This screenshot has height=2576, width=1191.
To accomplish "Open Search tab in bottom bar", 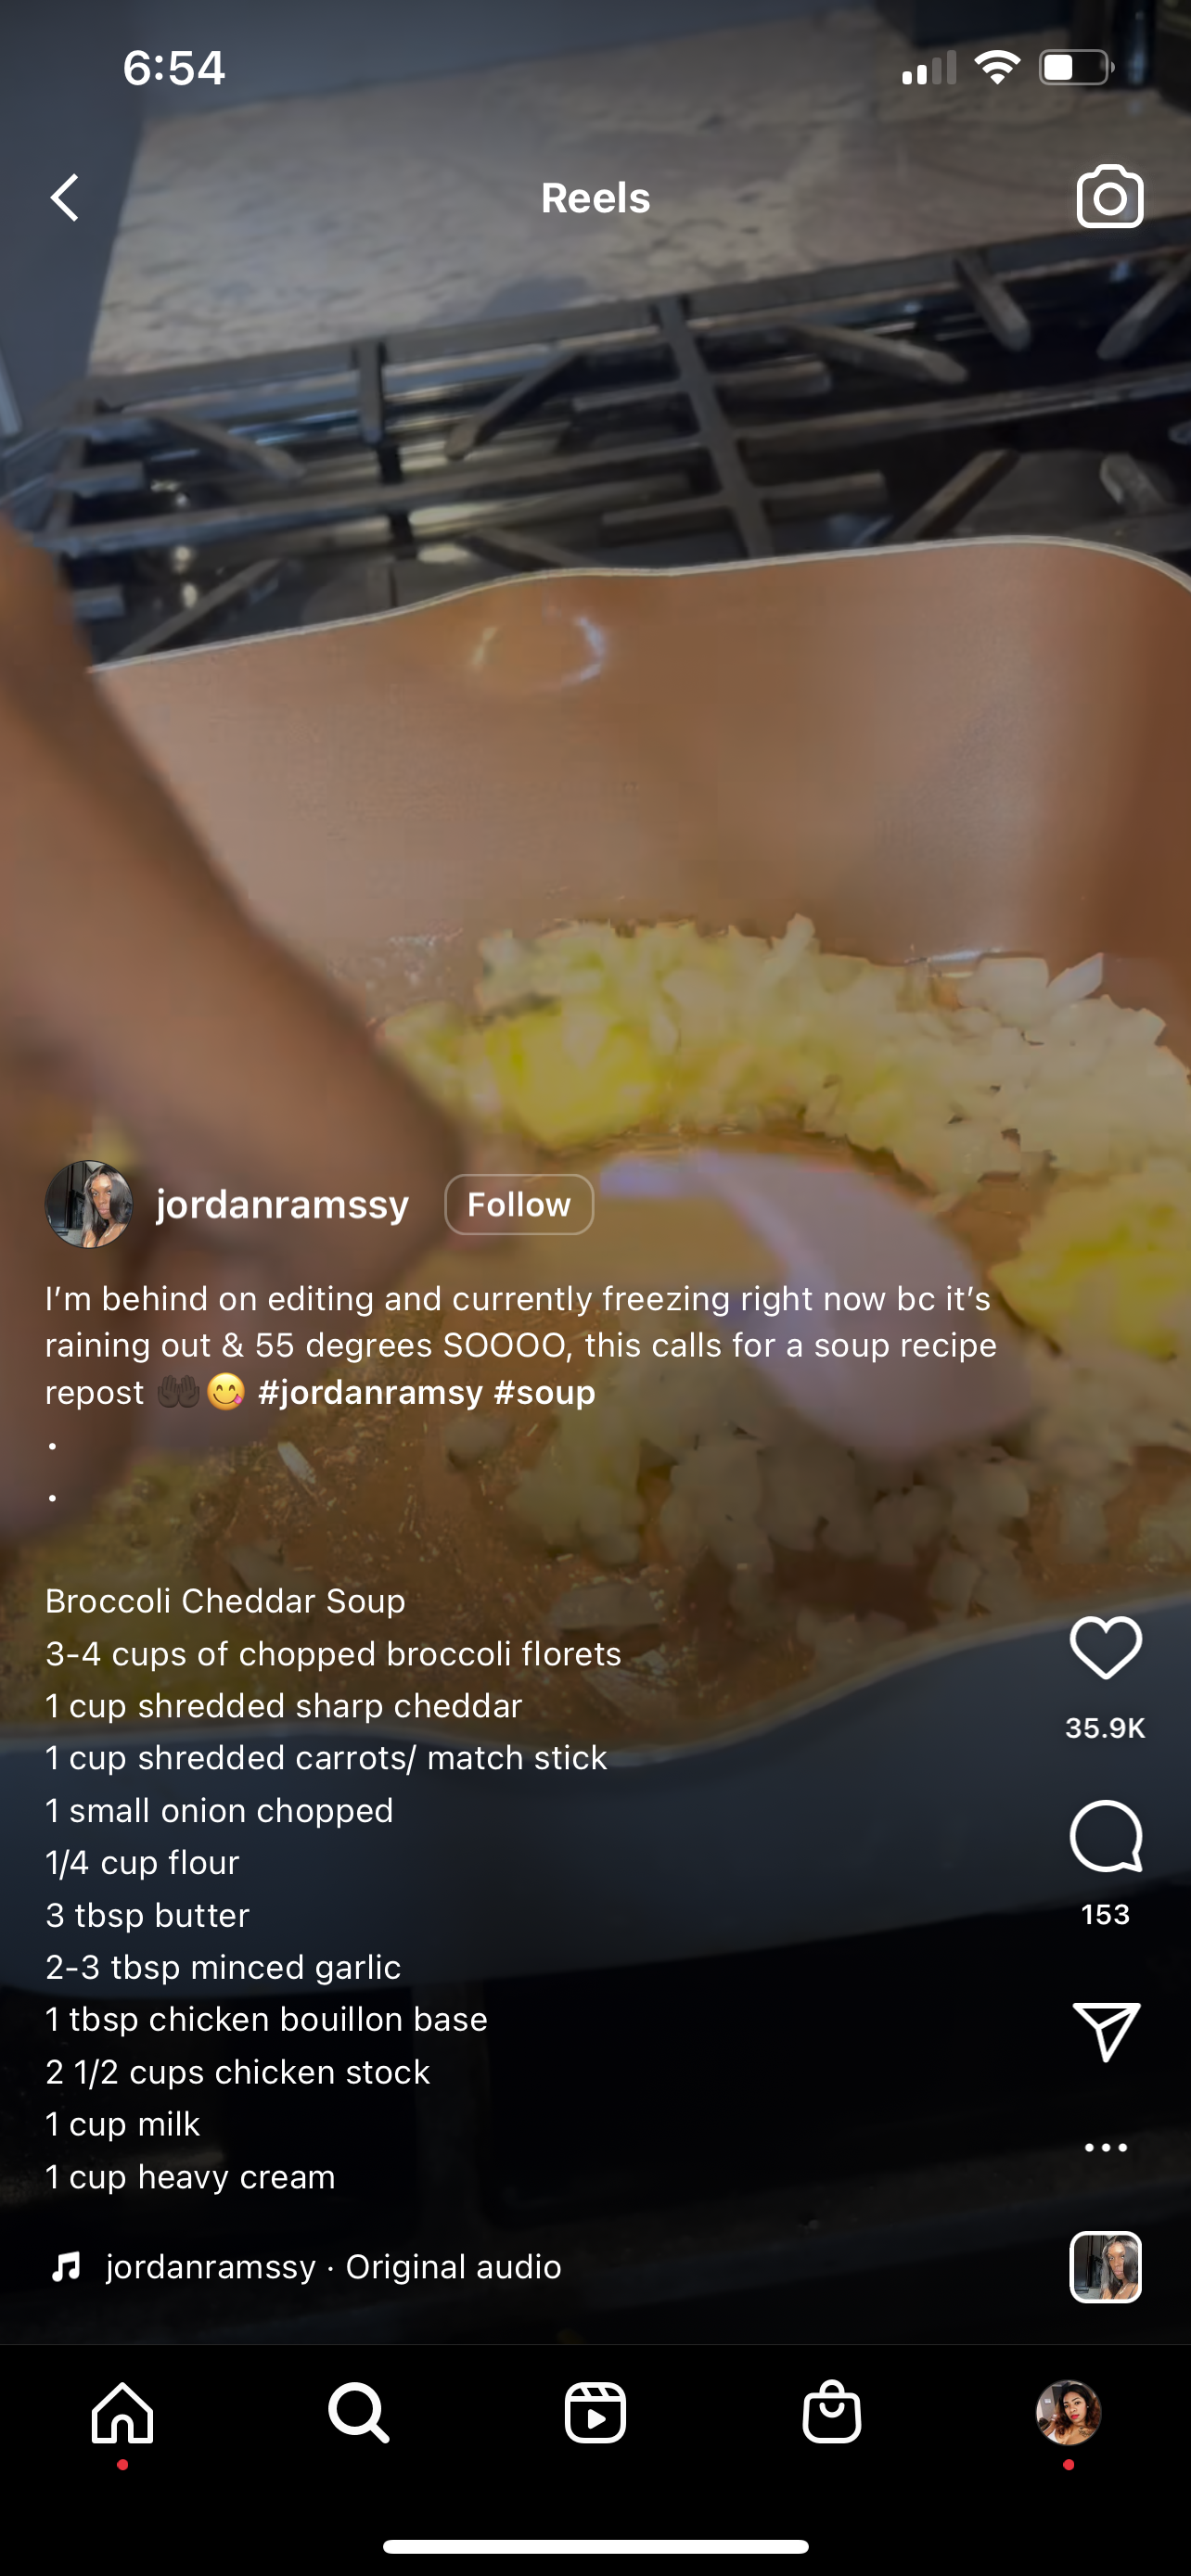I will click(x=358, y=2412).
